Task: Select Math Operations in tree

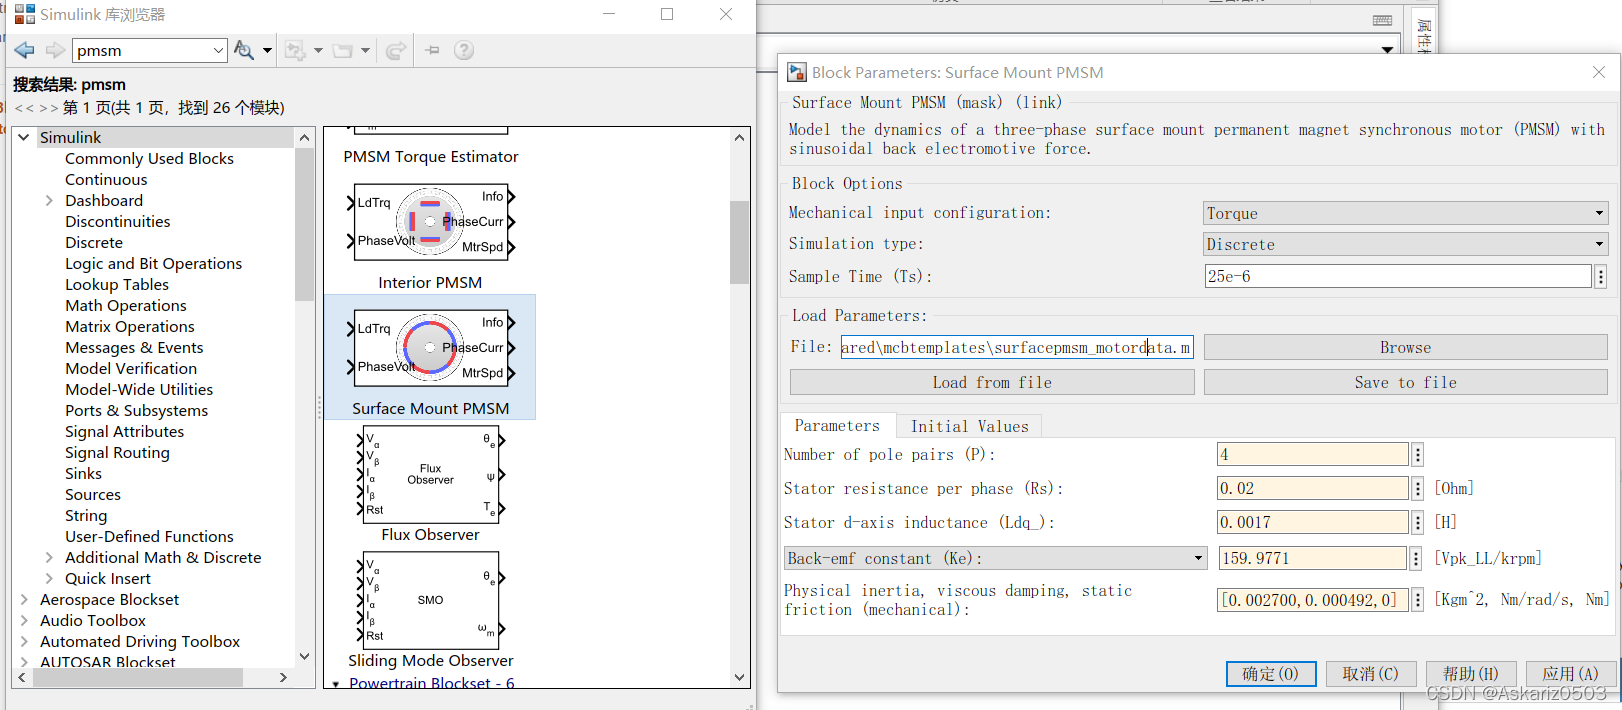Action: [x=126, y=305]
